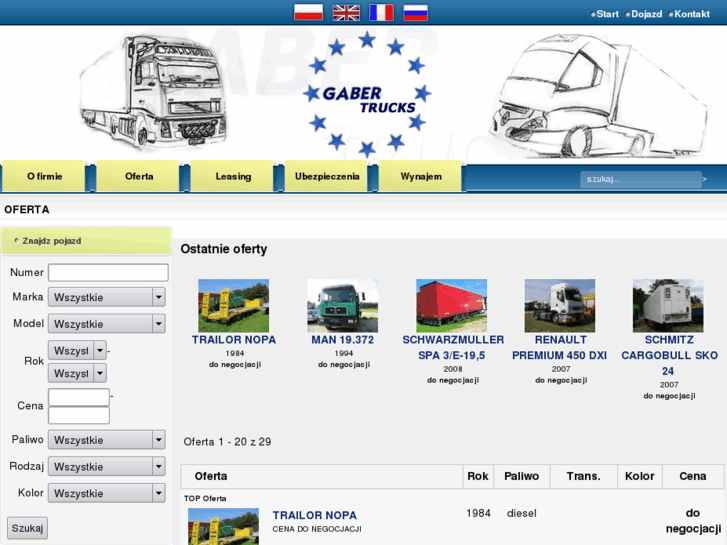The height and width of the screenshot is (545, 727).
Task: Click the Szukaj button
Action: 27,528
